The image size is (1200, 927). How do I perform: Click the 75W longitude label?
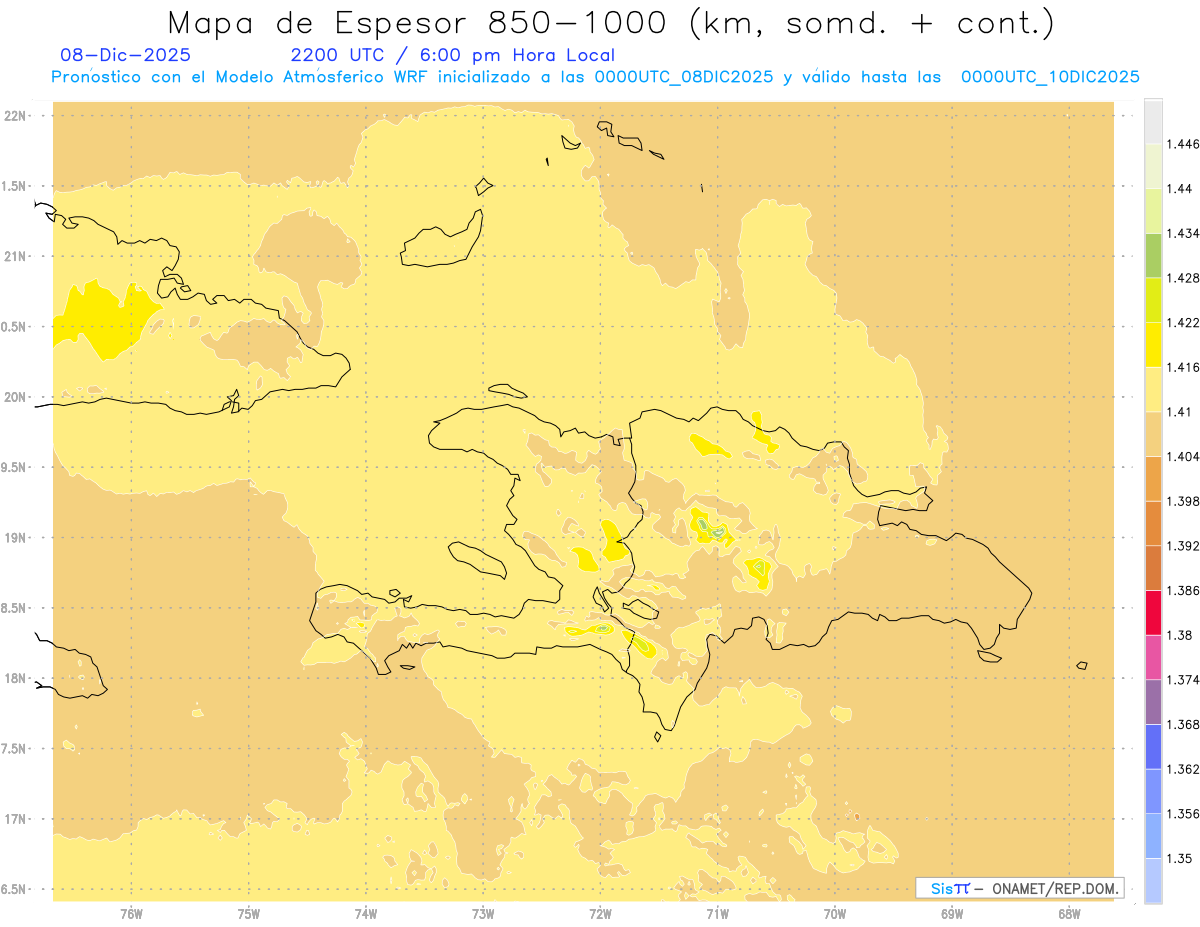249,914
